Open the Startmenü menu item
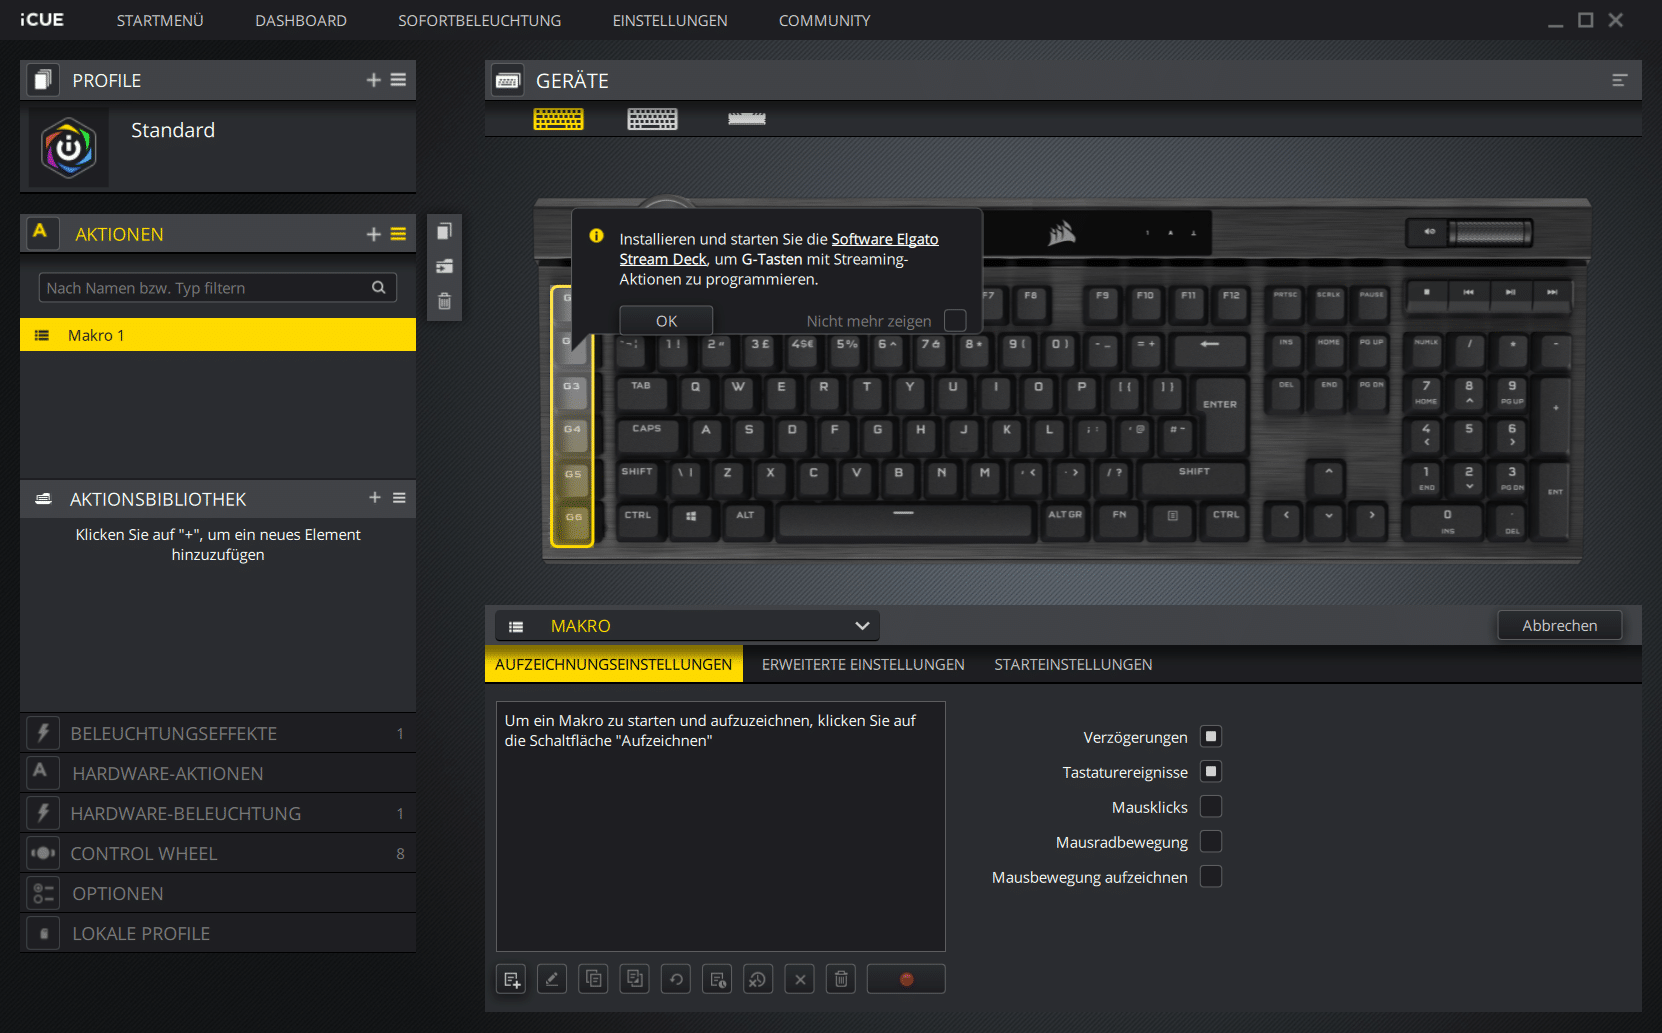The width and height of the screenshot is (1662, 1033). [x=160, y=20]
